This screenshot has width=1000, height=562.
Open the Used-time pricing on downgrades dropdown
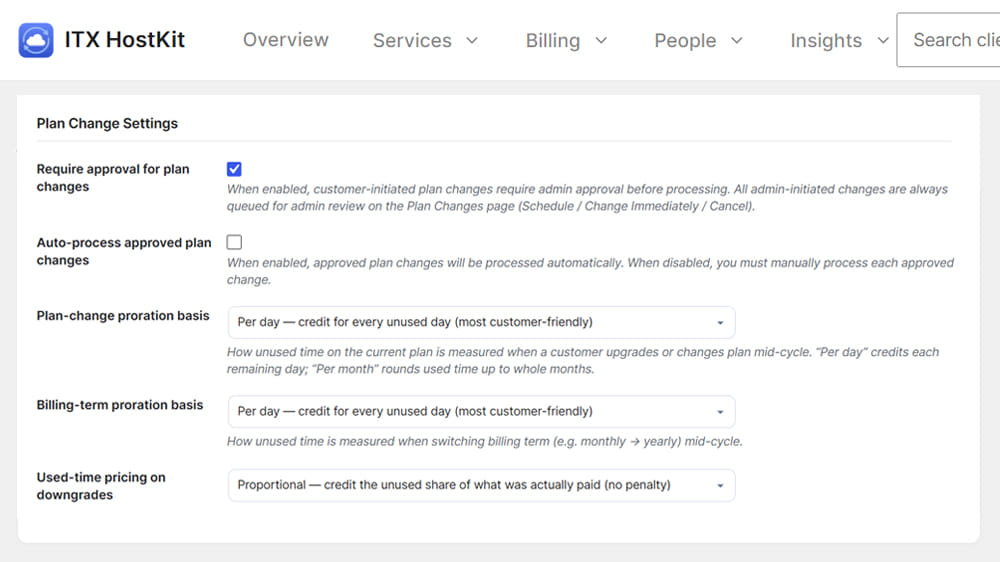click(x=482, y=485)
